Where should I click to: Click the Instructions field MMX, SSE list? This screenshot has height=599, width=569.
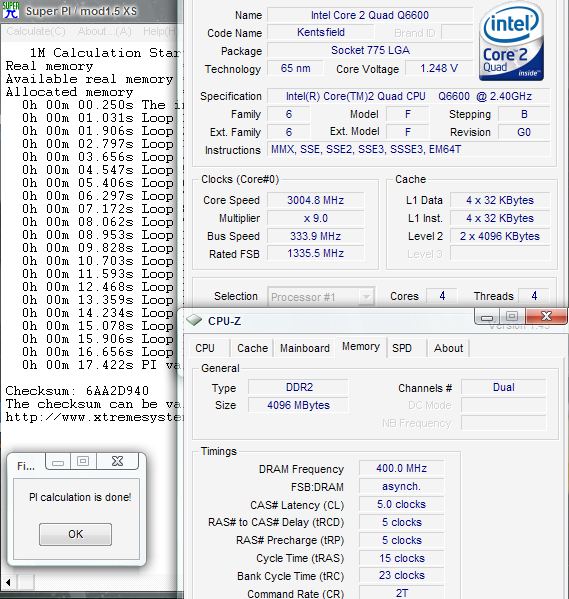coord(408,149)
